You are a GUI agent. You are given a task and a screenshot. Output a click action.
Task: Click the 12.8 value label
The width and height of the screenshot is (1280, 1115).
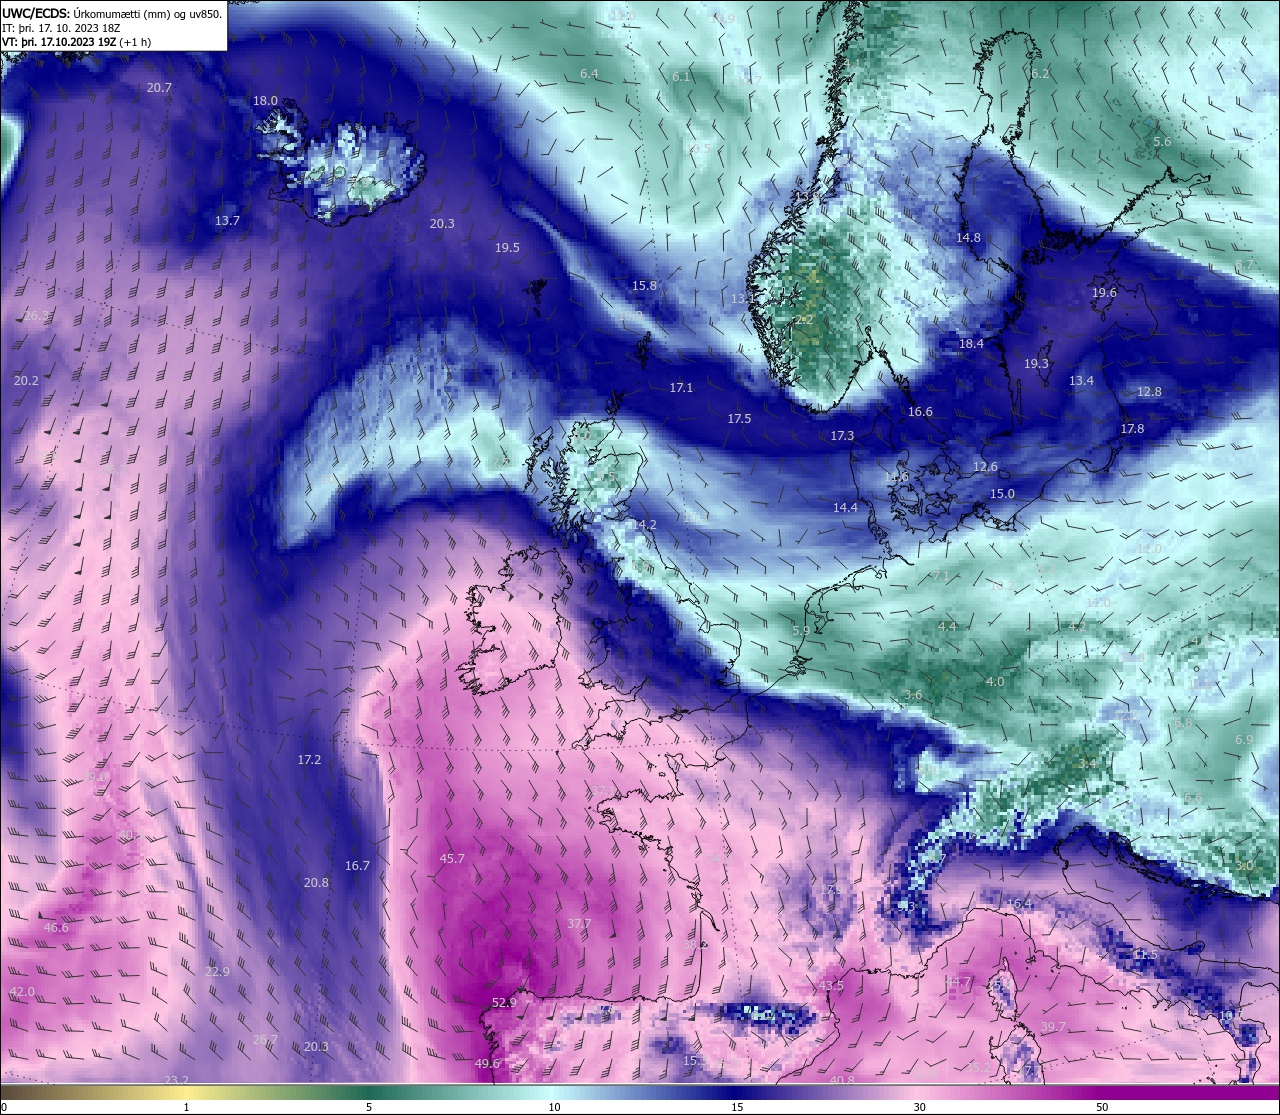tap(1149, 392)
